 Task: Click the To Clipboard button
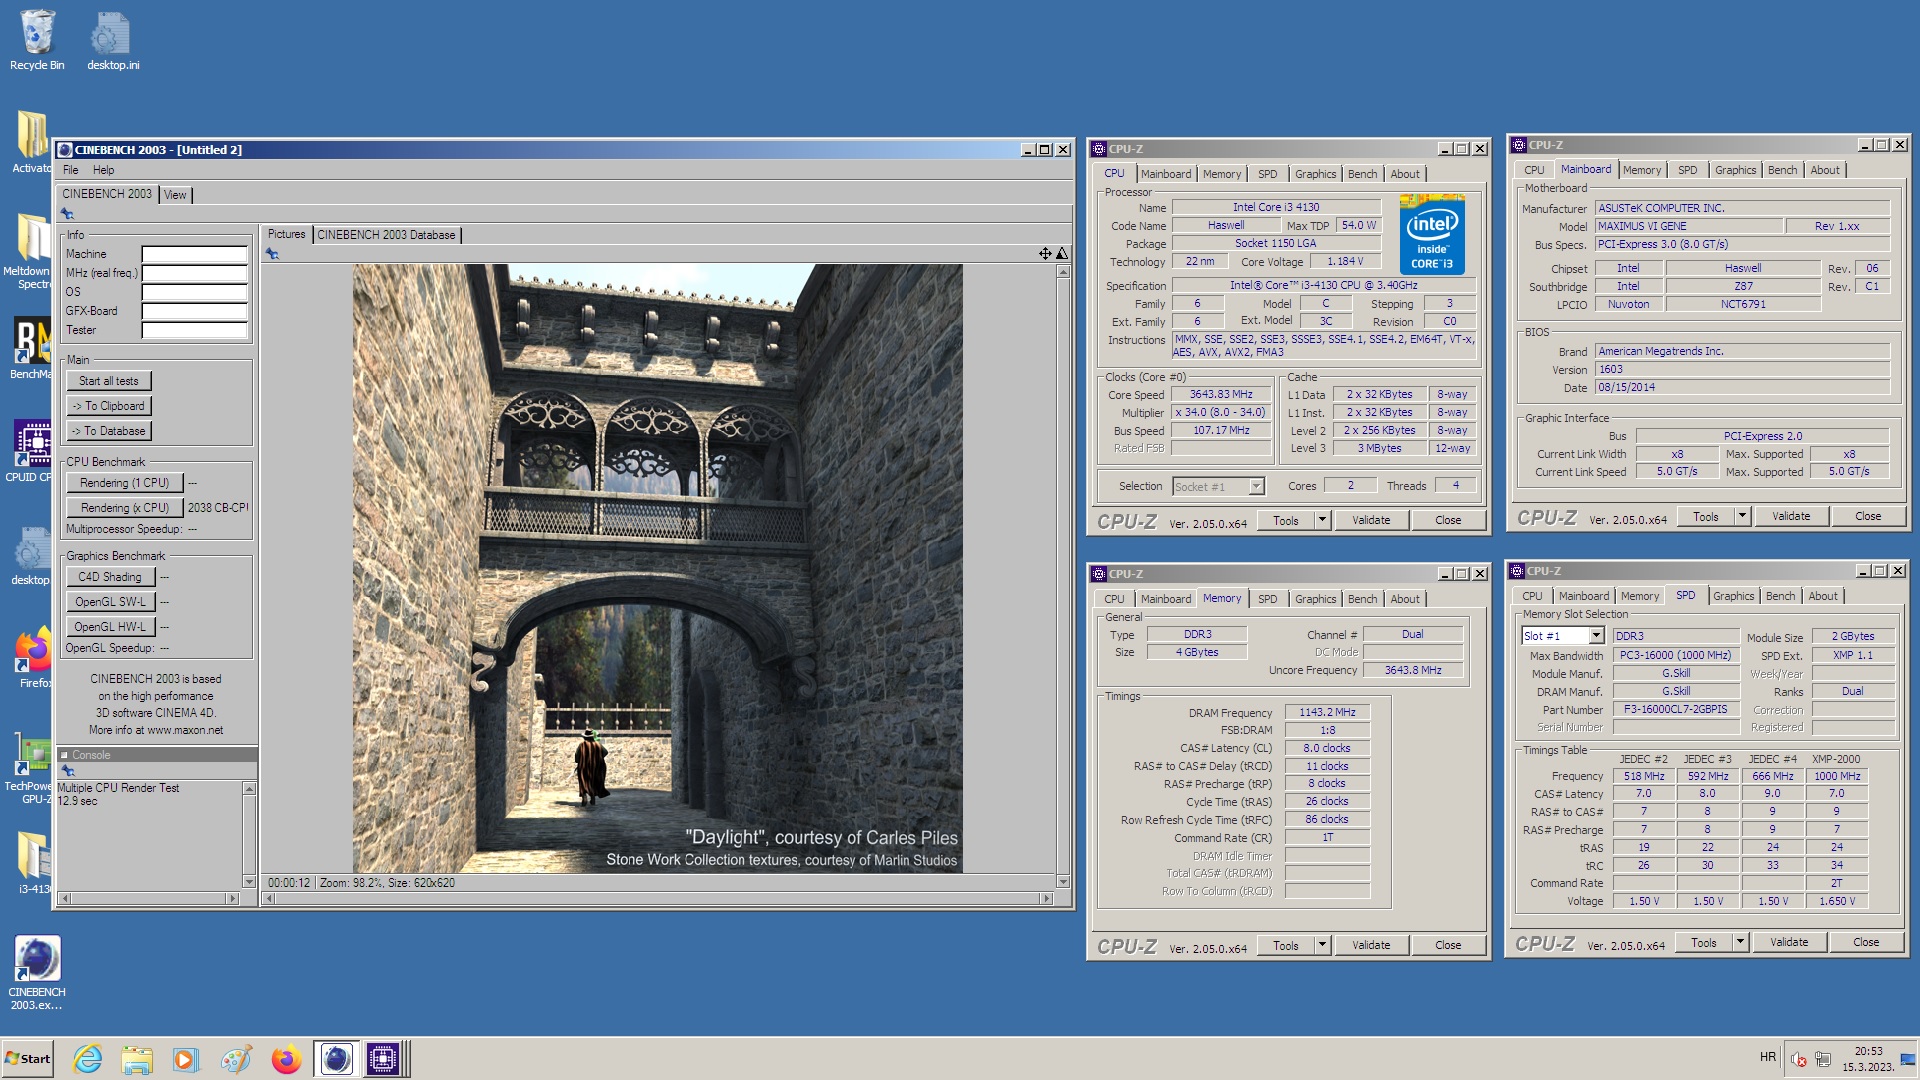tap(108, 406)
